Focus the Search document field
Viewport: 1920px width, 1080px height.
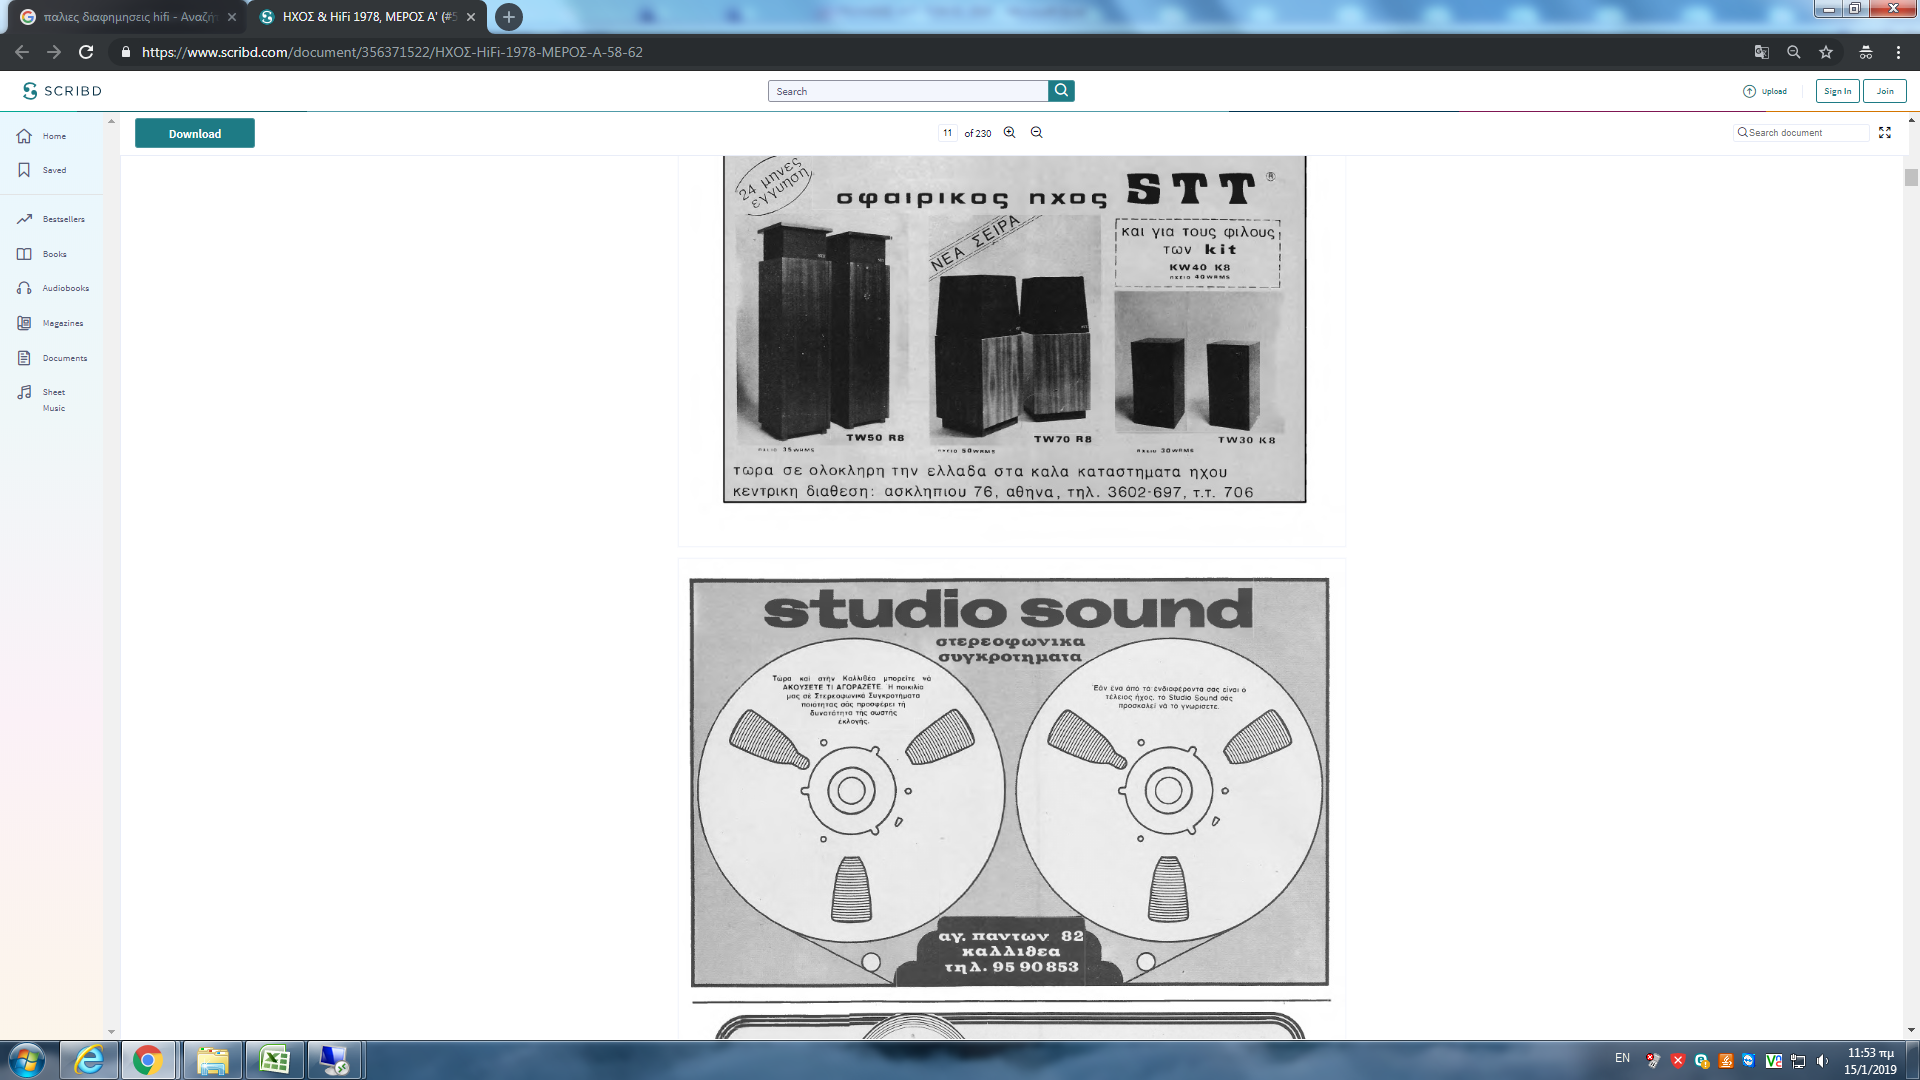tap(1805, 133)
